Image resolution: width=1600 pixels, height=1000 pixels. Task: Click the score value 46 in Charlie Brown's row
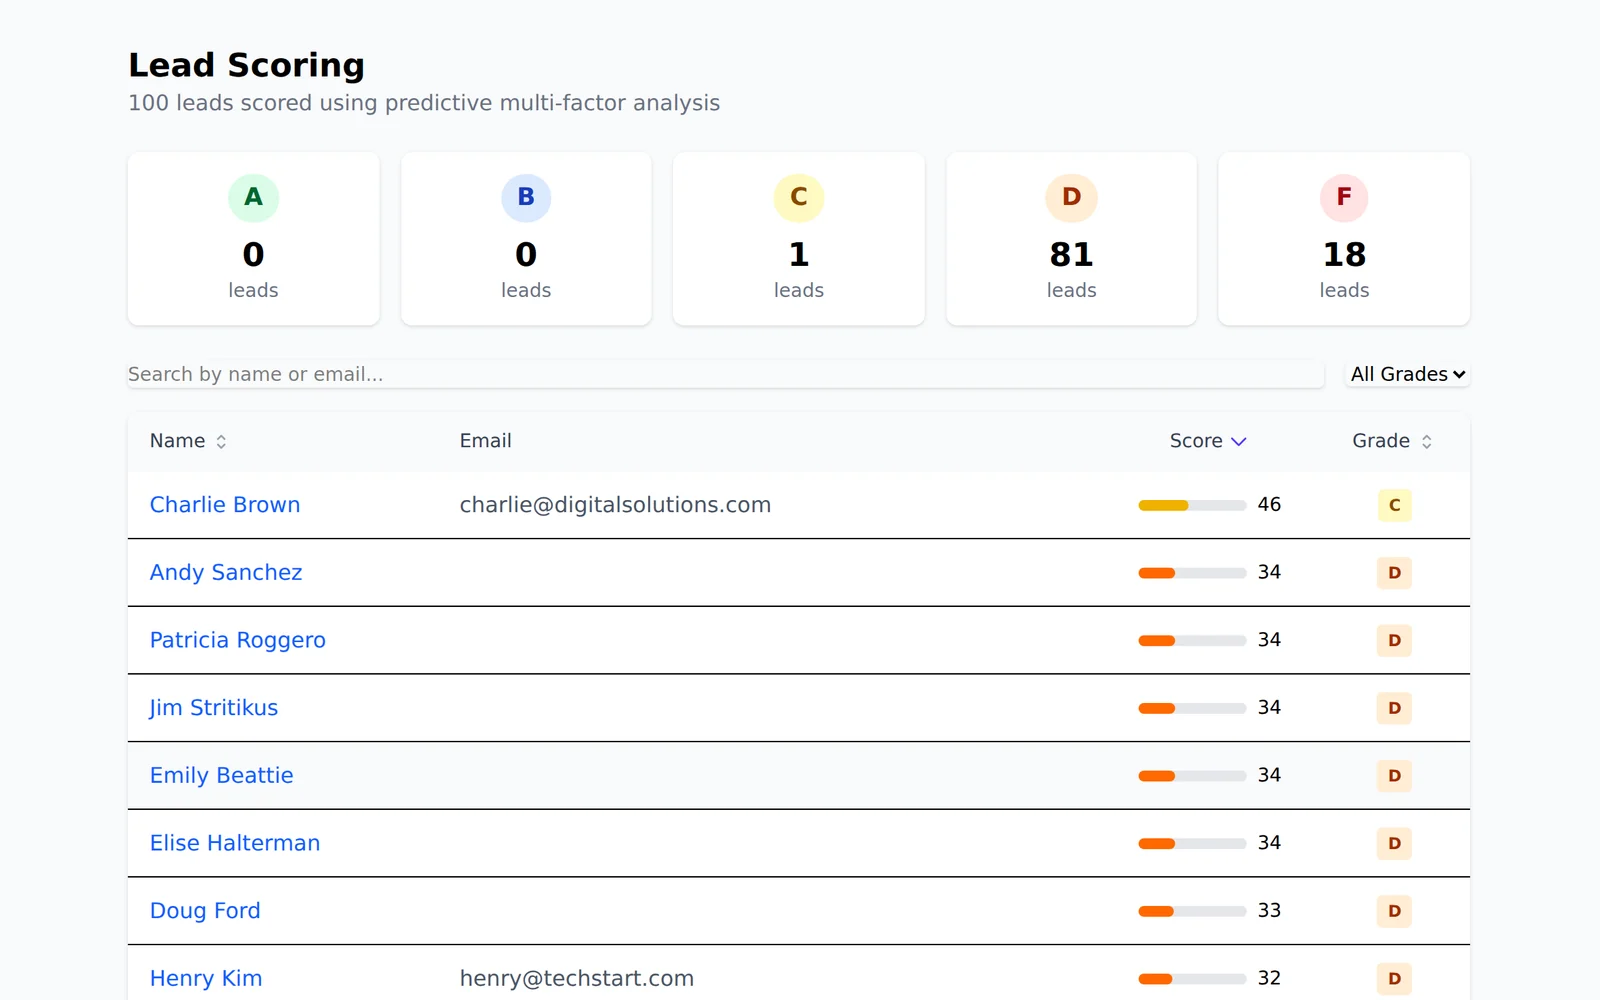coord(1269,505)
